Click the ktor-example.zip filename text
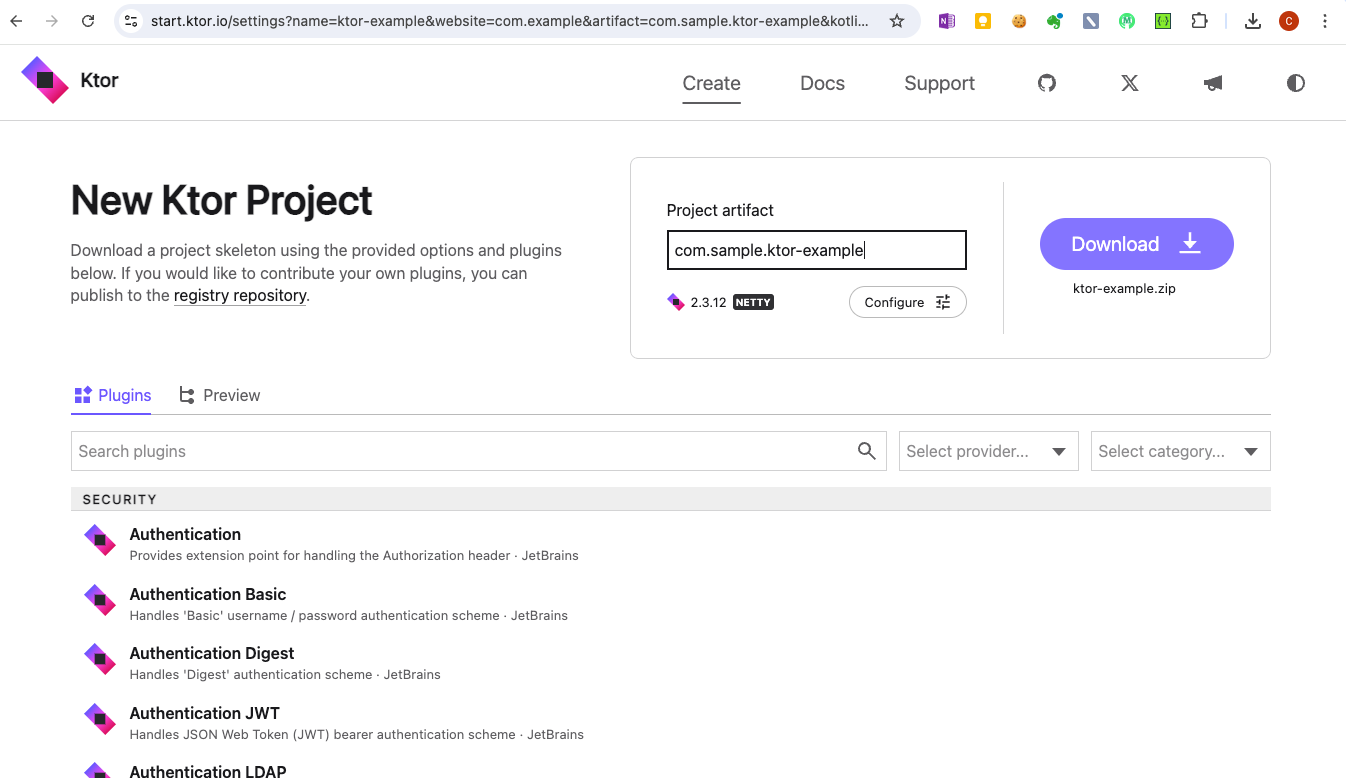Viewport: 1346px width, 778px height. pos(1124,289)
